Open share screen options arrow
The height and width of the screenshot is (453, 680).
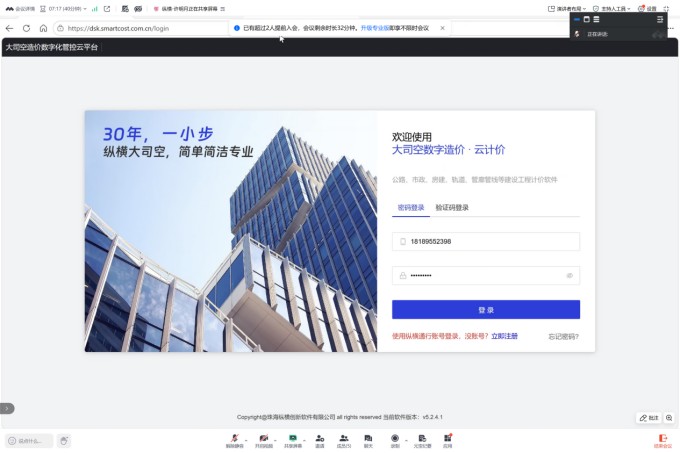tap(304, 440)
